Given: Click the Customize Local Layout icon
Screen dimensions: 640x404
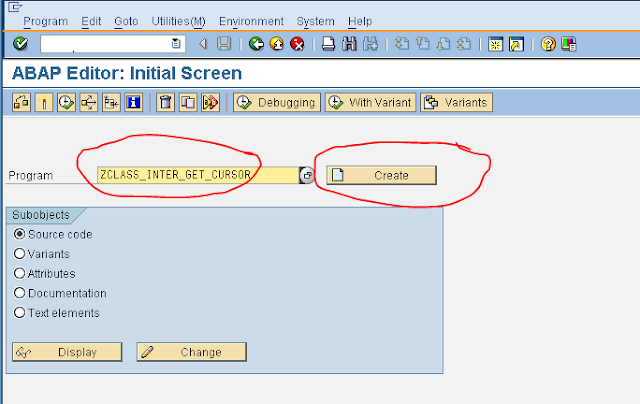Looking at the screenshot, I should 569,44.
